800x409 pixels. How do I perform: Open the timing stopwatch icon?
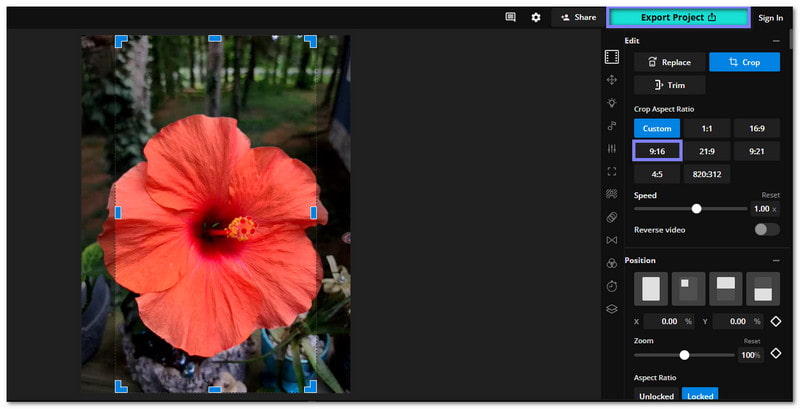(x=611, y=286)
